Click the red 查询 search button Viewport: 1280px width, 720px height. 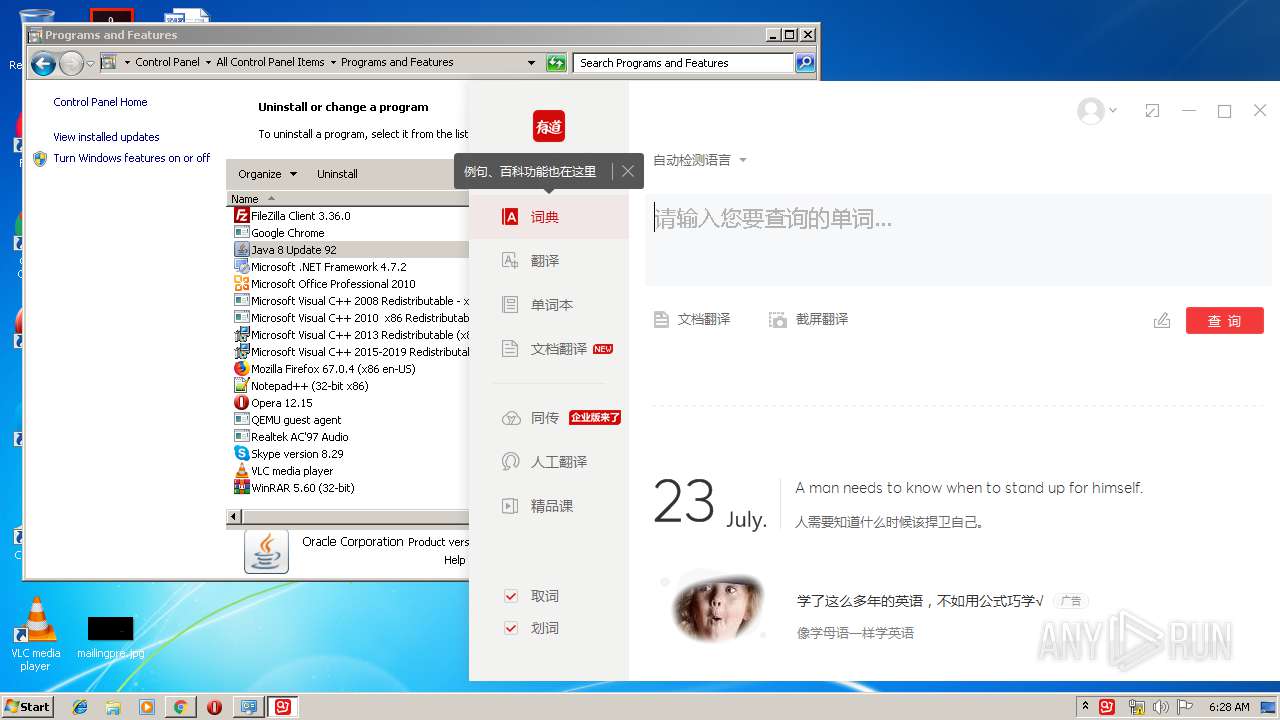point(1225,320)
